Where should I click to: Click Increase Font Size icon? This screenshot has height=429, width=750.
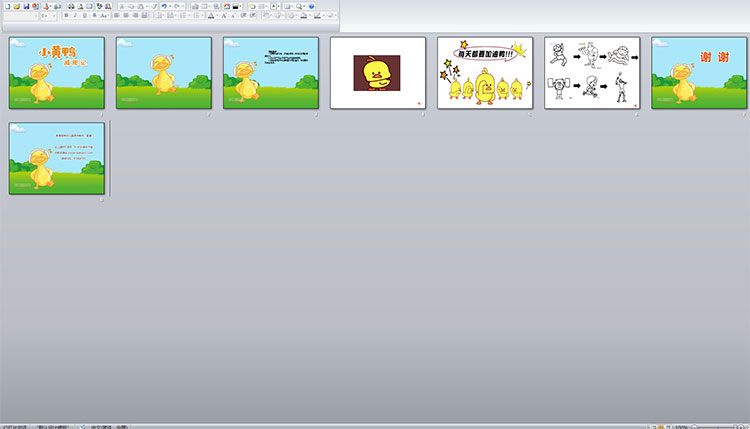pyautogui.click(x=224, y=15)
